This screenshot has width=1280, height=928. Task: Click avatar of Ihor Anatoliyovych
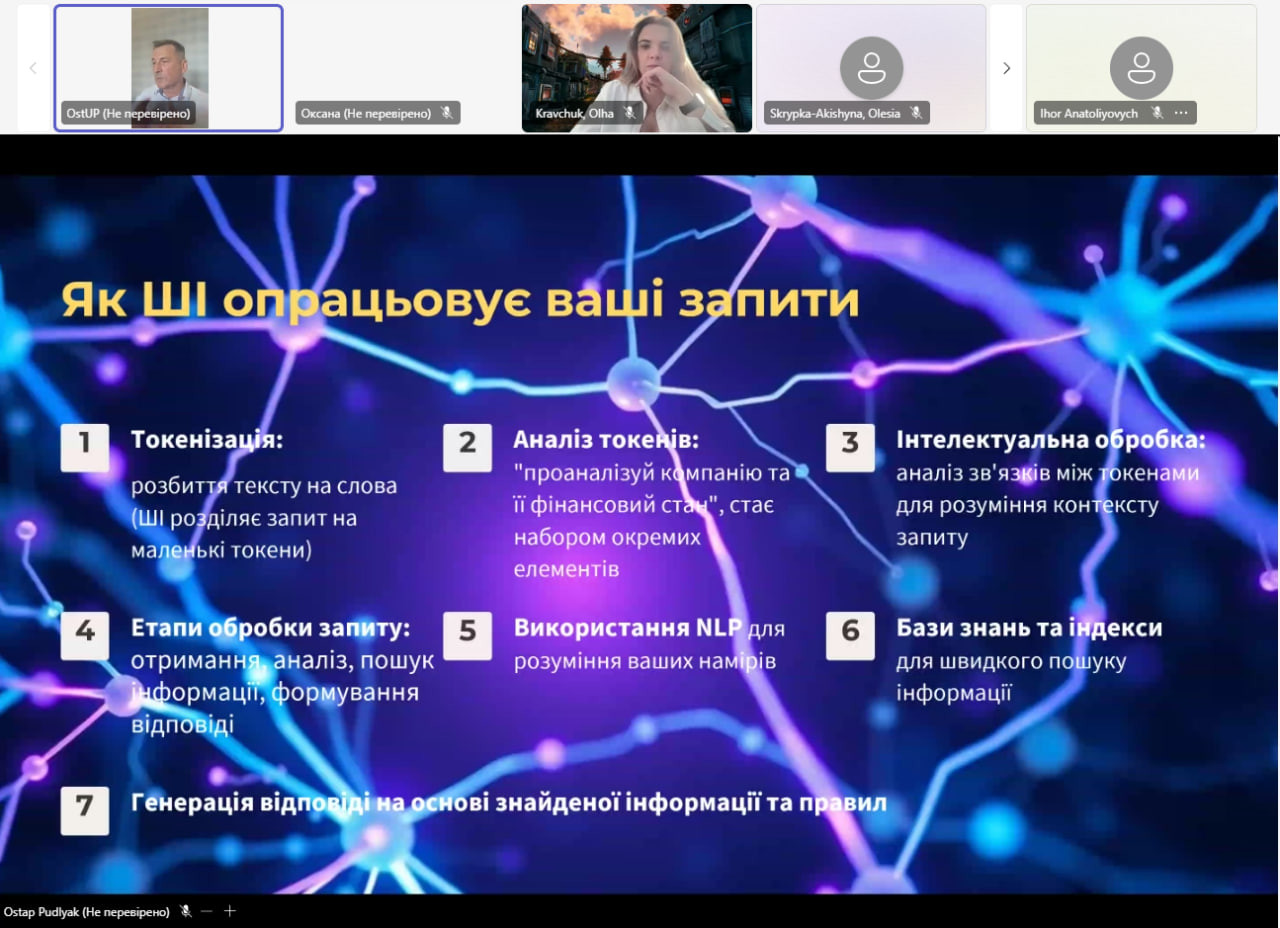(1141, 68)
